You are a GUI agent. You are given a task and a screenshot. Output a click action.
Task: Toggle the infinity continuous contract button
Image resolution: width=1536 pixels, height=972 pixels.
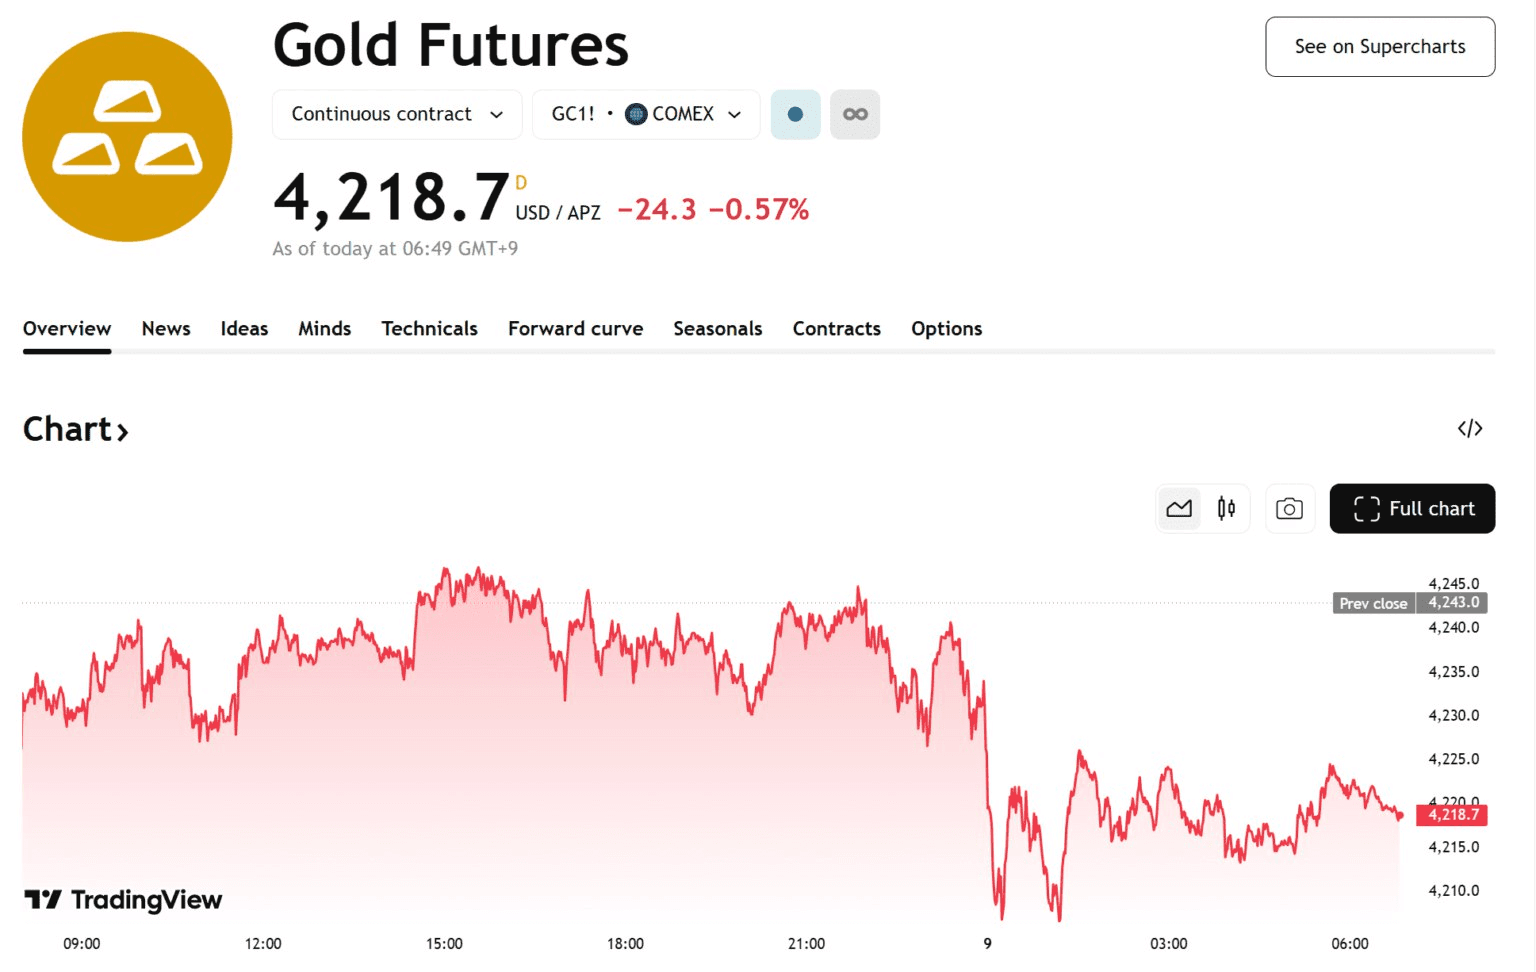[855, 114]
